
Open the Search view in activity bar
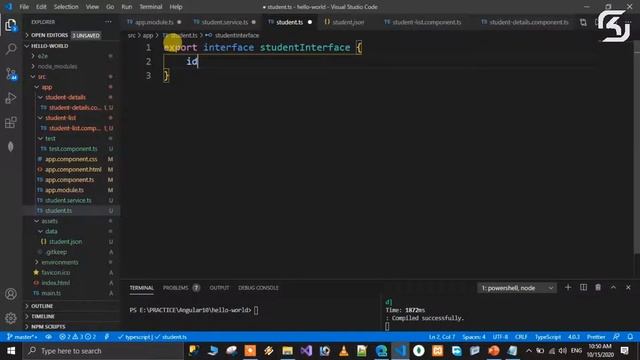tap(11, 49)
